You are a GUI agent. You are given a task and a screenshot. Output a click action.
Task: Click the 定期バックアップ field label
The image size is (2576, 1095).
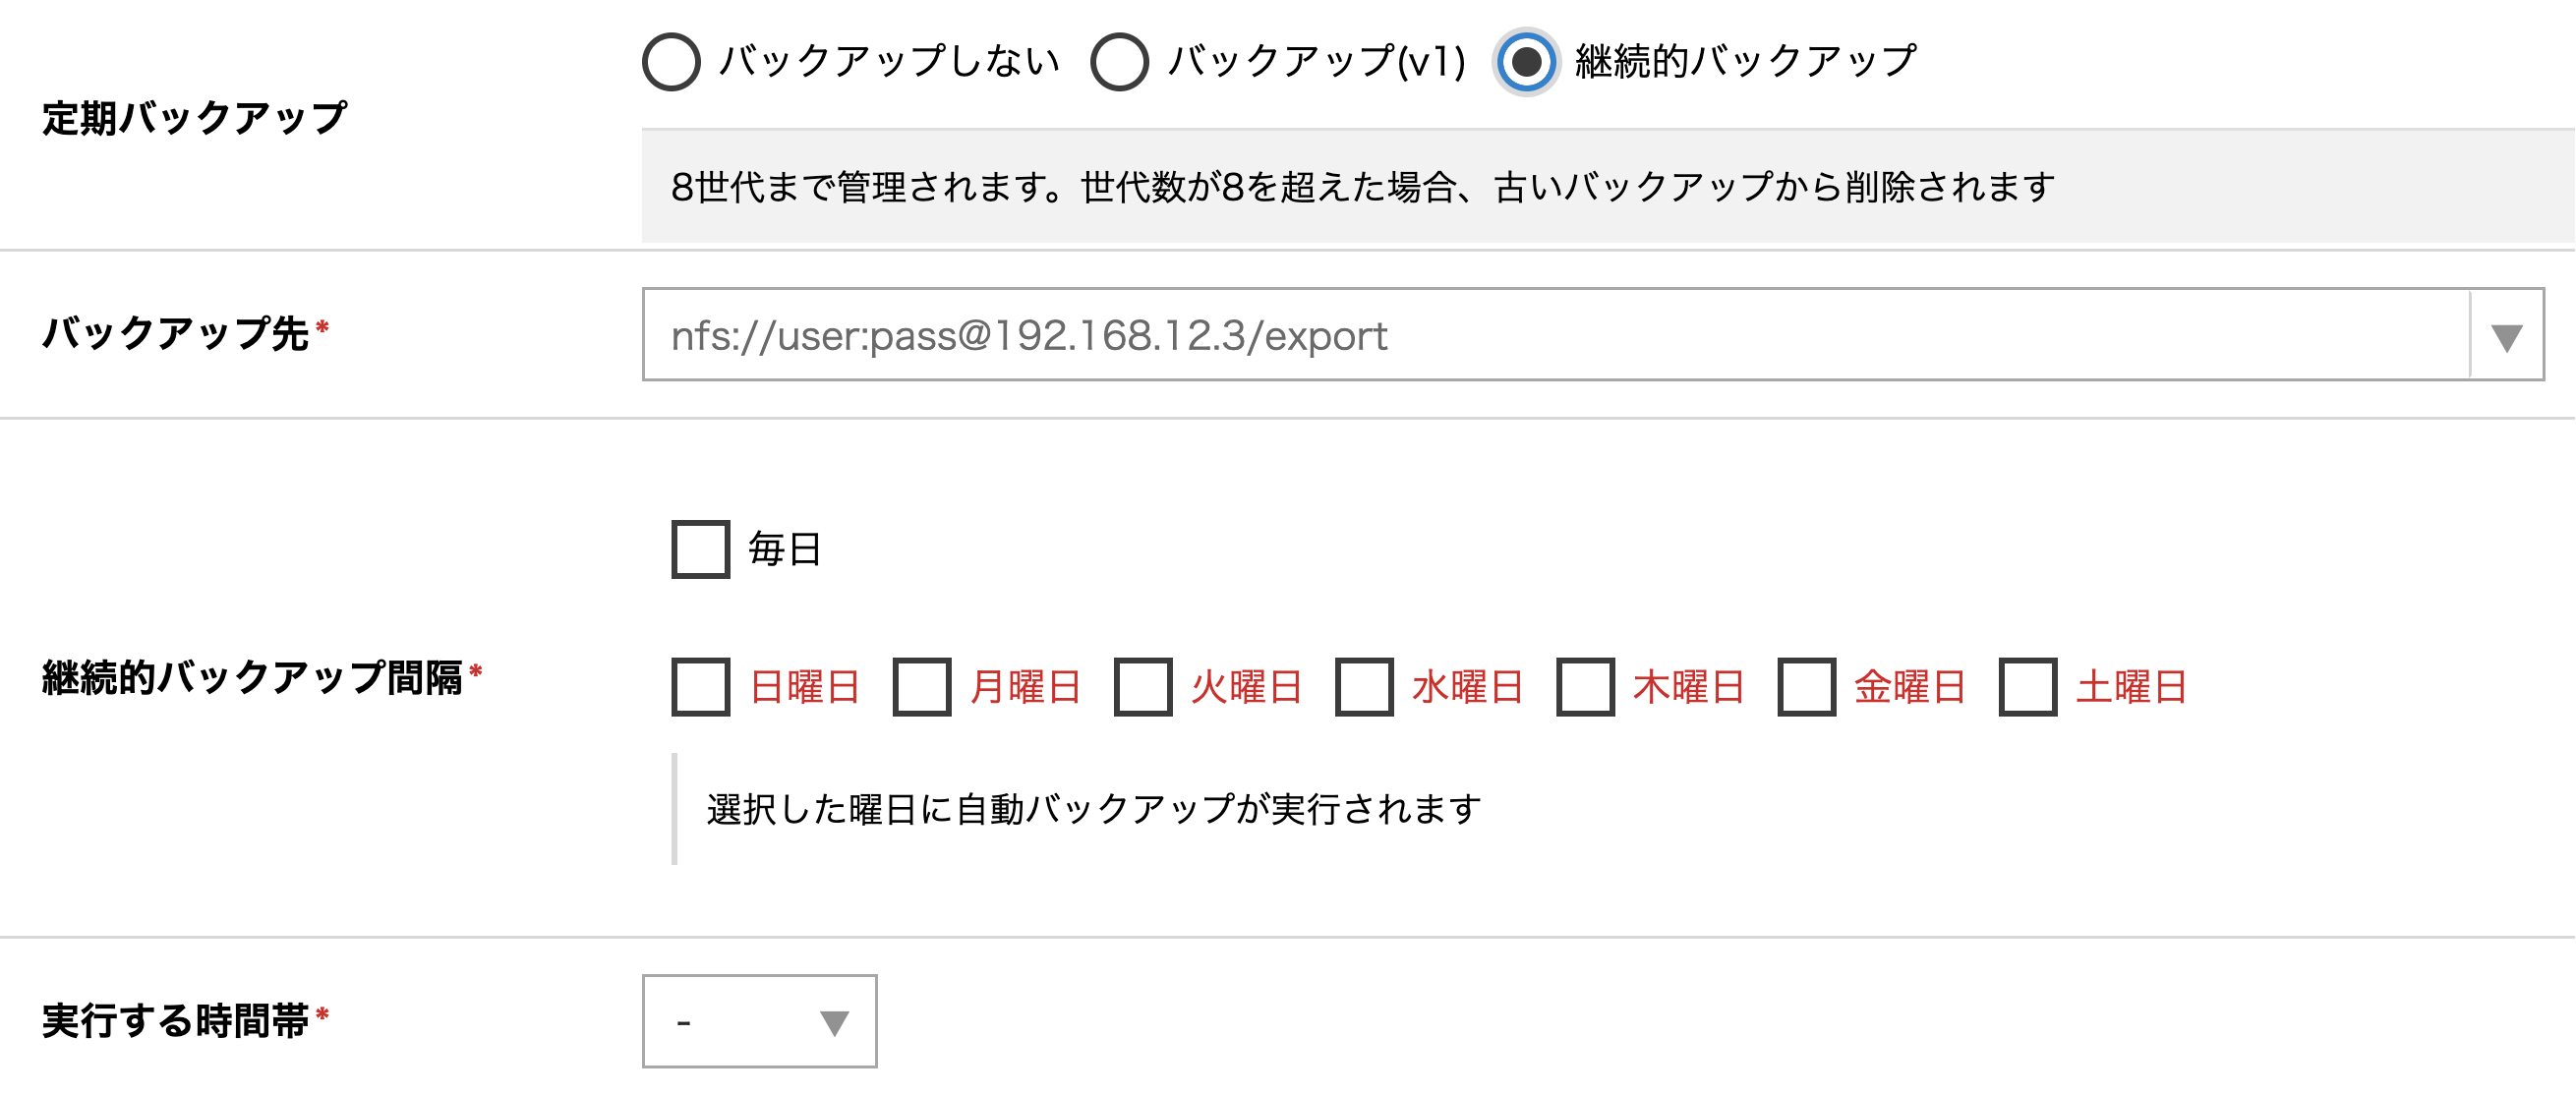194,118
